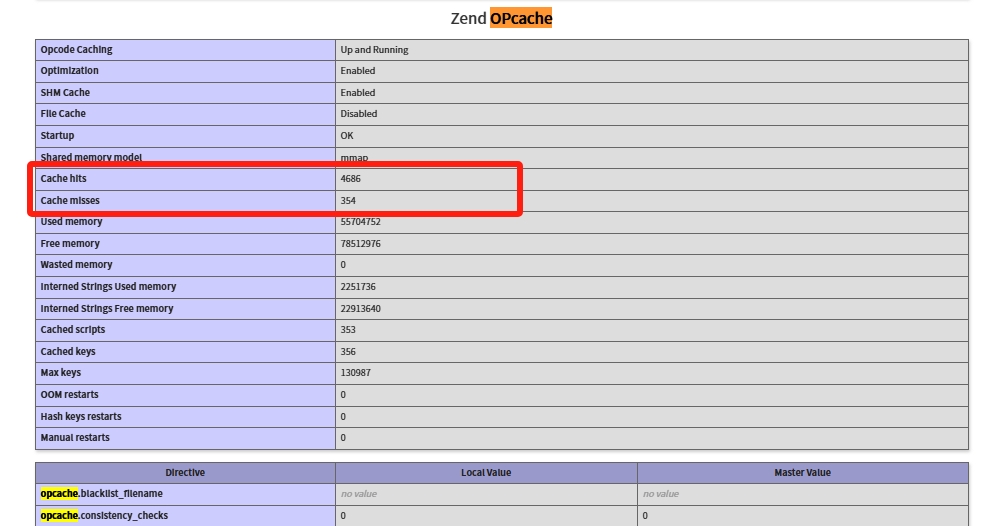Image resolution: width=1000 pixels, height=526 pixels.
Task: Click the 'Master Value' column header
Action: (x=802, y=472)
